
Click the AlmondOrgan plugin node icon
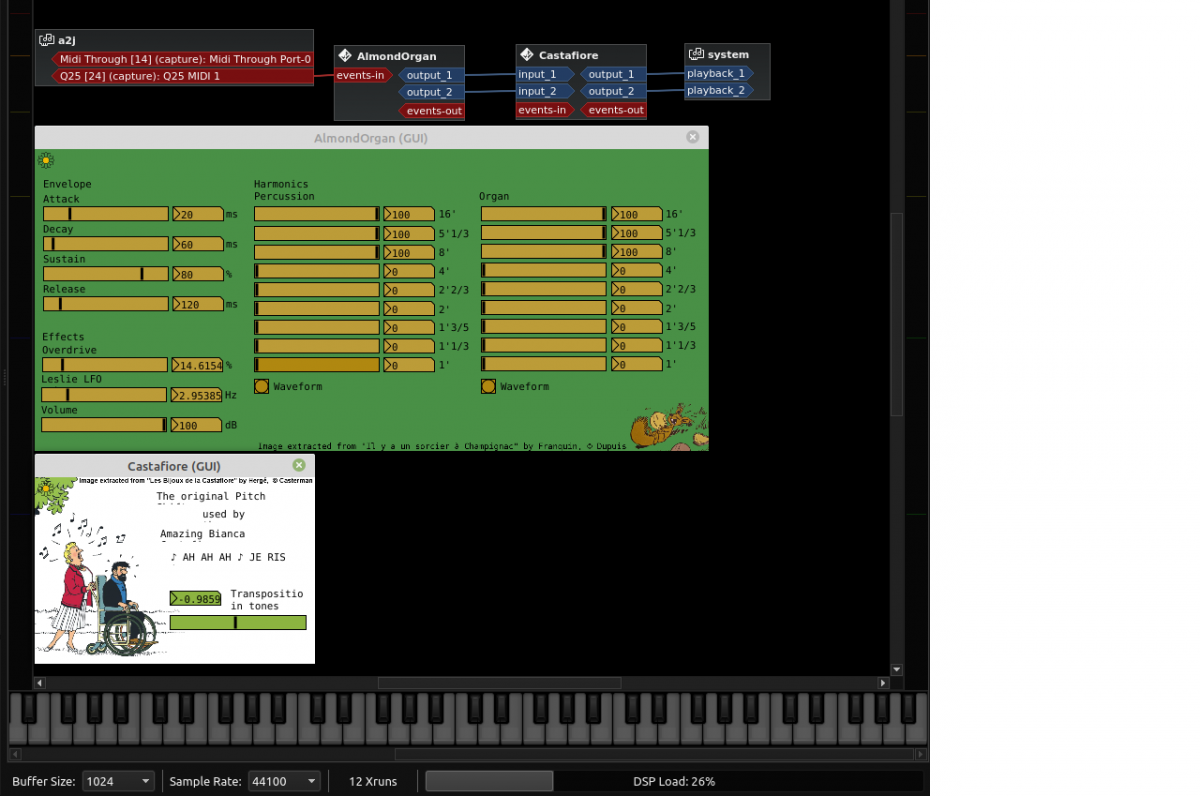pyautogui.click(x=345, y=56)
